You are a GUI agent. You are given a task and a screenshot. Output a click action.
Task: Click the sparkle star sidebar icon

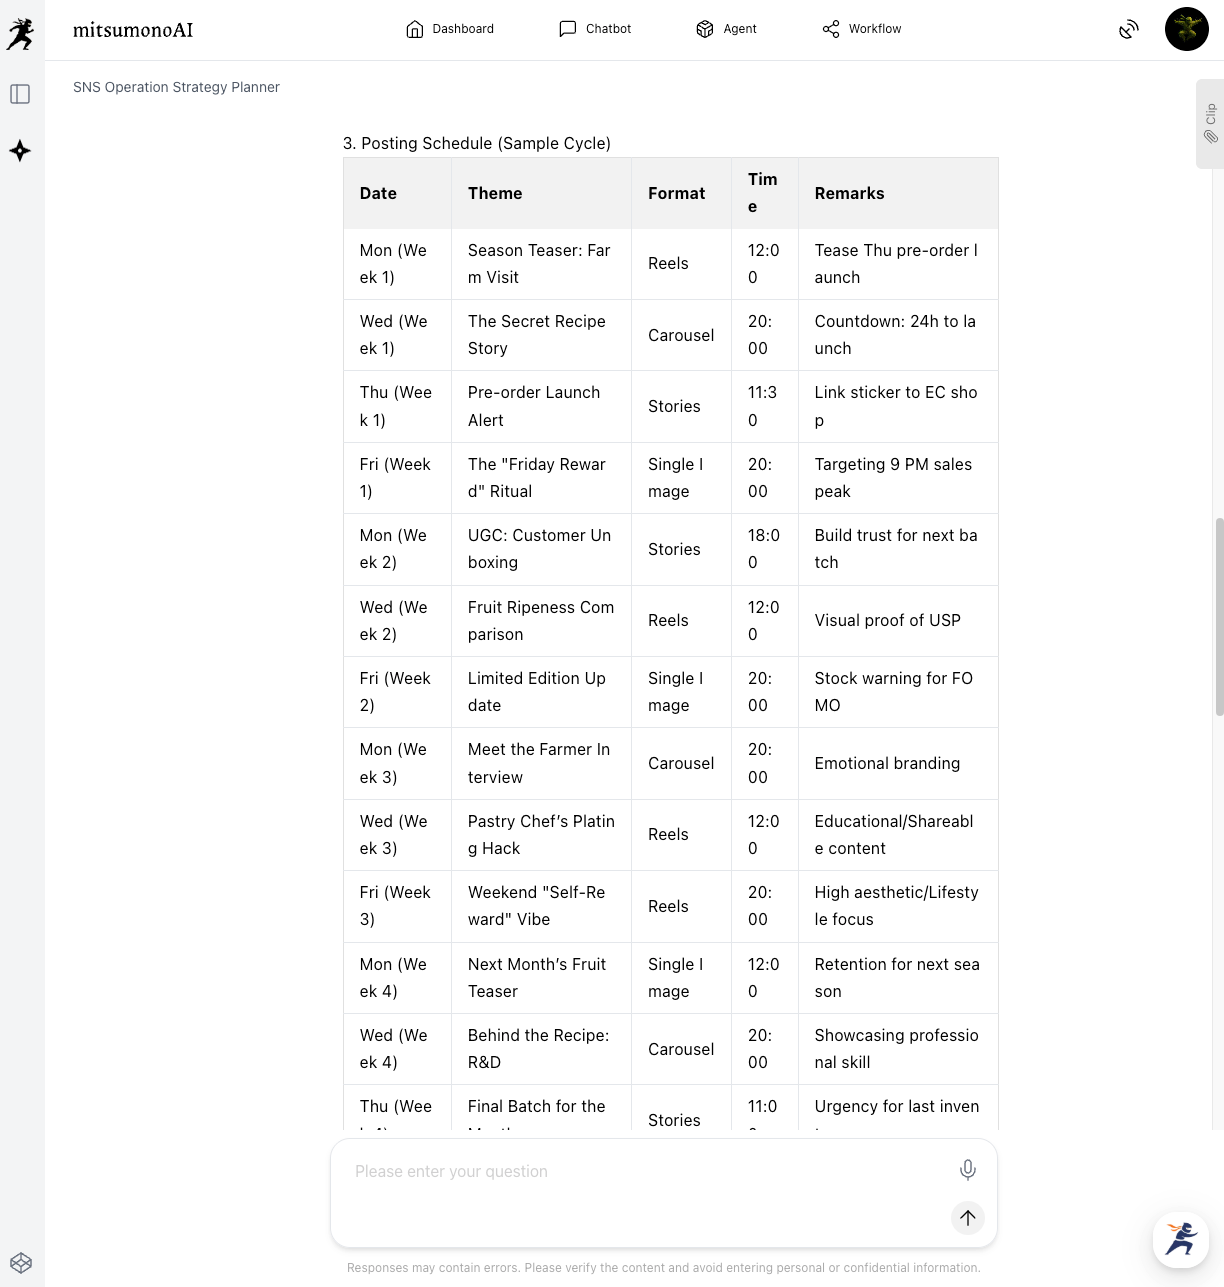tap(20, 151)
